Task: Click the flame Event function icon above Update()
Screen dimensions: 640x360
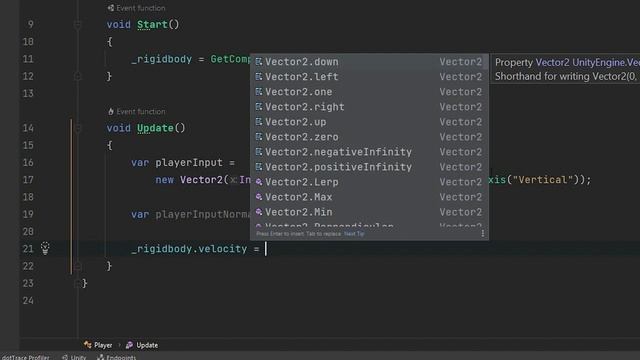Action: pos(111,111)
